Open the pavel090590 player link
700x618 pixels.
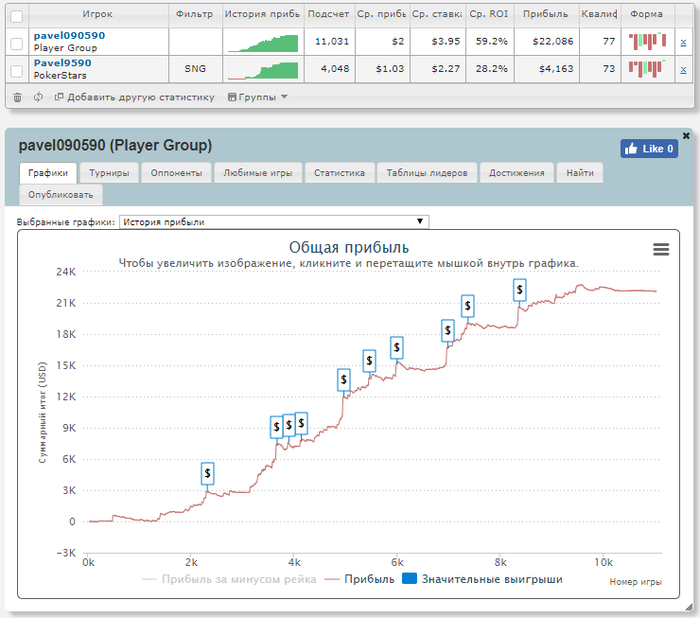69,36
